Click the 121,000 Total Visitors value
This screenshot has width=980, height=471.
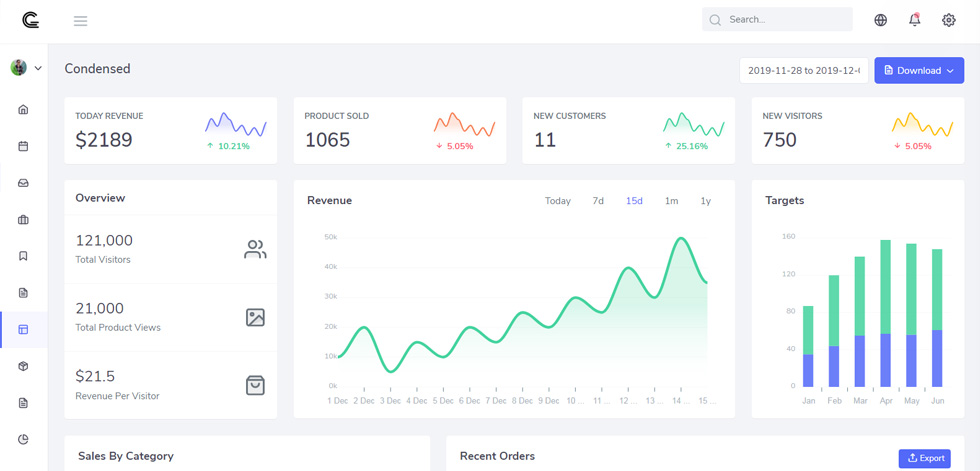point(104,240)
